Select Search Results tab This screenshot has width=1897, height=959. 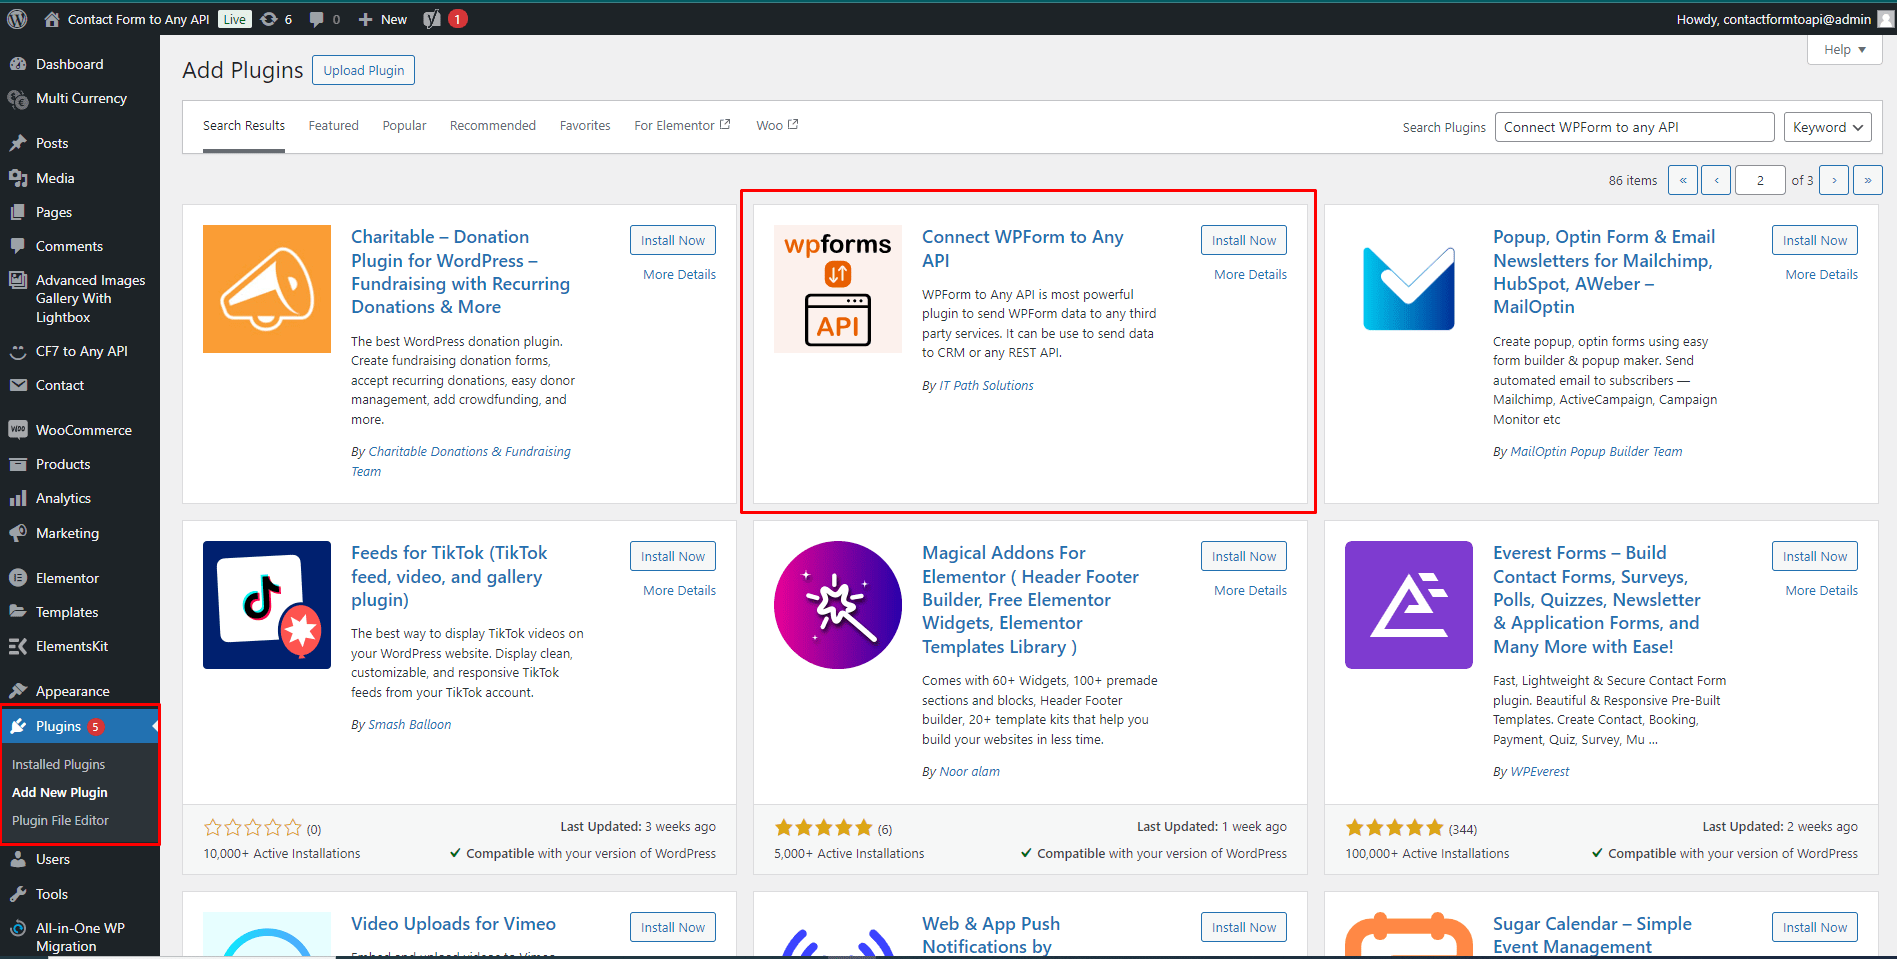pyautogui.click(x=244, y=125)
